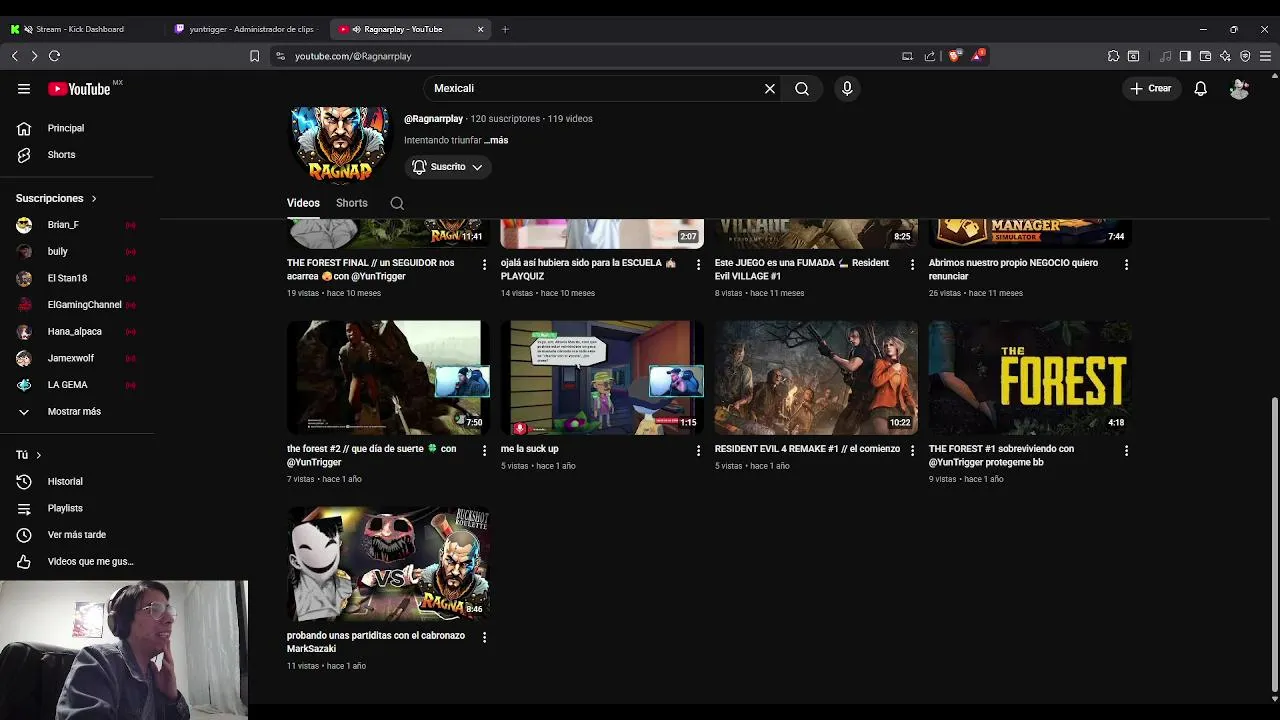Screen dimensions: 1280x720
Task: Switch to channel Shorts tab
Action: click(x=352, y=203)
